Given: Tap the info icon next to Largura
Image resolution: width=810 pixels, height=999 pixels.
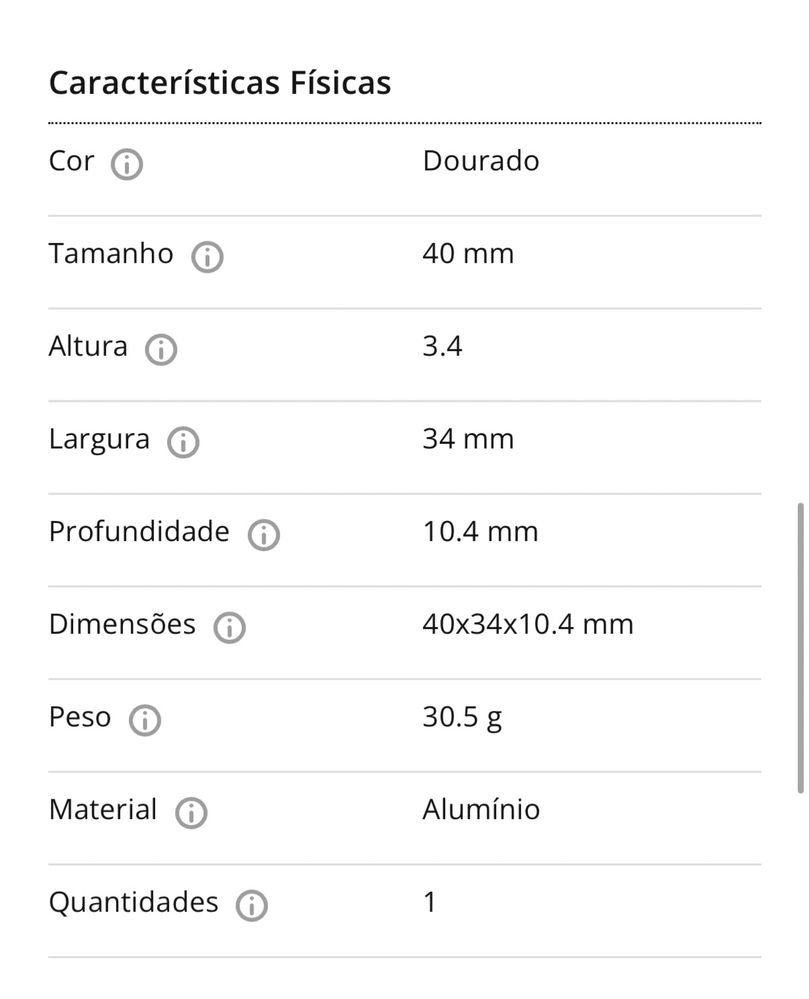Looking at the screenshot, I should pyautogui.click(x=184, y=442).
